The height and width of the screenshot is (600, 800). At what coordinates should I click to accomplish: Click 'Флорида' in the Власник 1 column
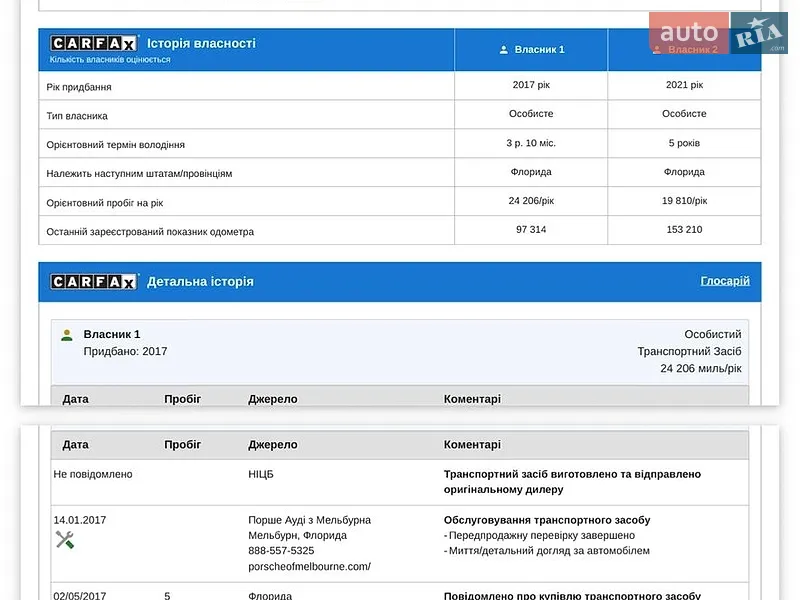[531, 172]
